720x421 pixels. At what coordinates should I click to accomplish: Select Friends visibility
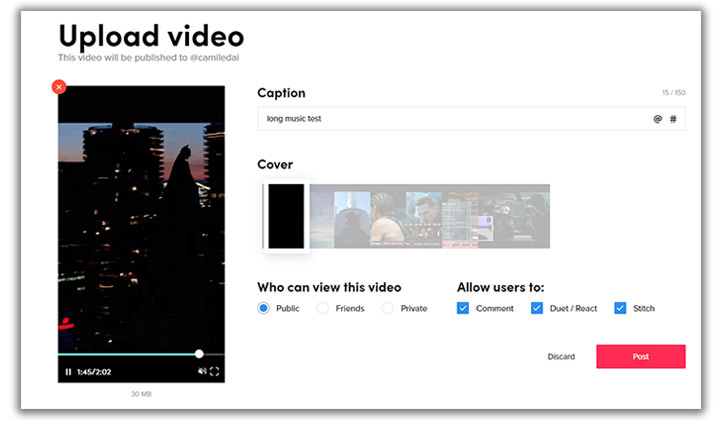coord(323,308)
